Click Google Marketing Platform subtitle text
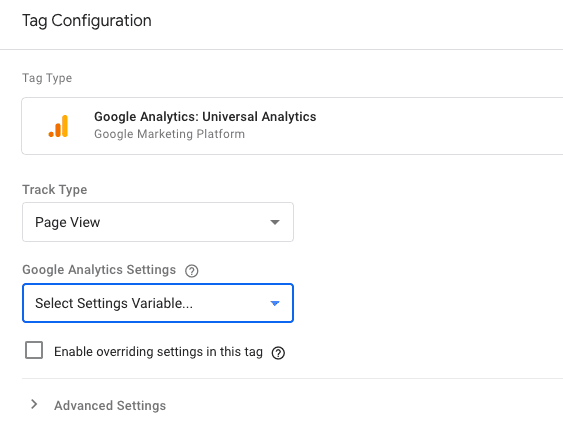563x430 pixels. pos(169,134)
